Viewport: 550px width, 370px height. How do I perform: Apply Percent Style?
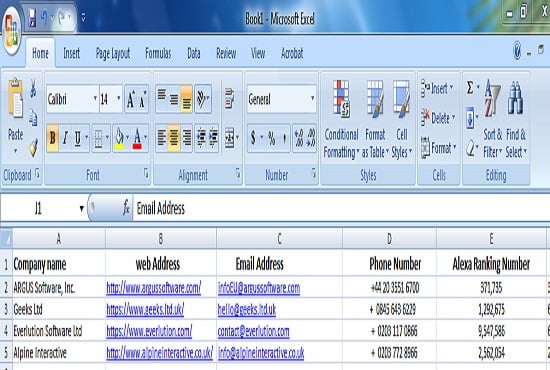272,138
